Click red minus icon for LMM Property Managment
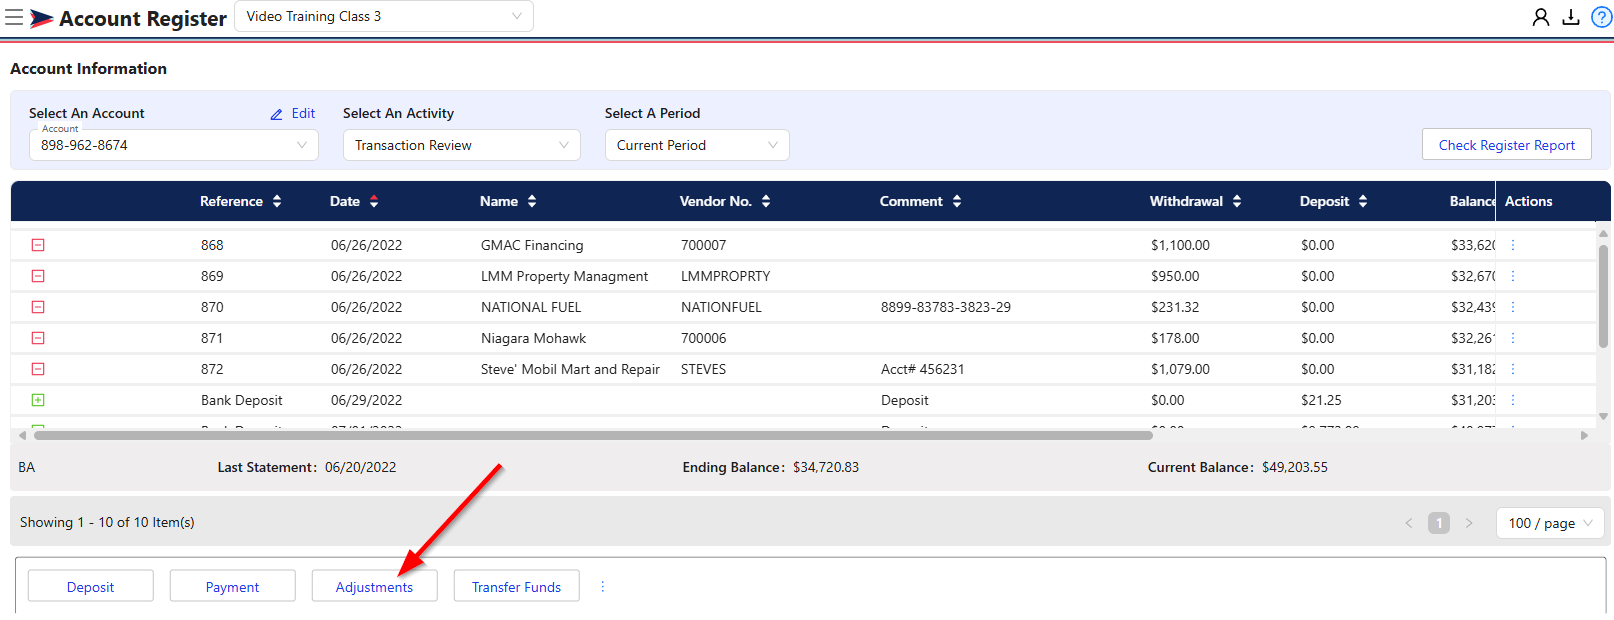Viewport: 1614px width, 620px height. [38, 276]
